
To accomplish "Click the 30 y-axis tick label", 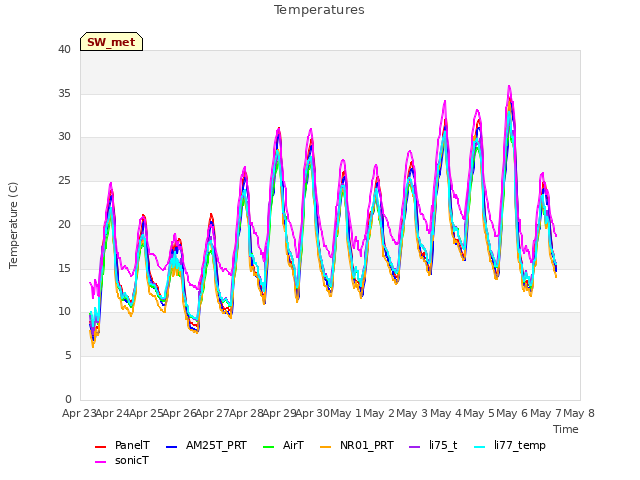I will [64, 137].
